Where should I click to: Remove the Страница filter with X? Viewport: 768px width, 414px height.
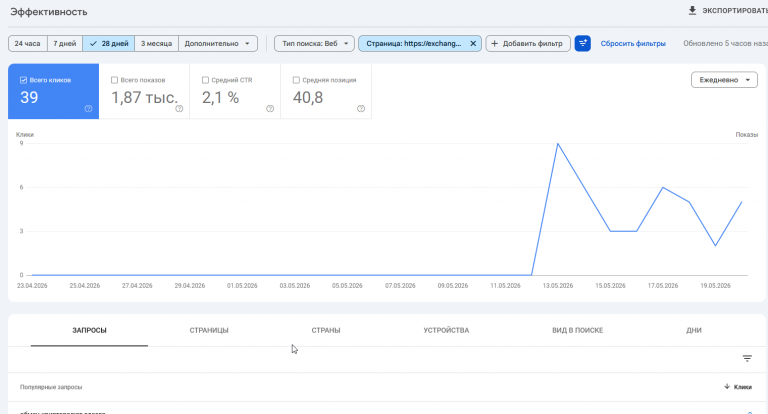tap(473, 44)
